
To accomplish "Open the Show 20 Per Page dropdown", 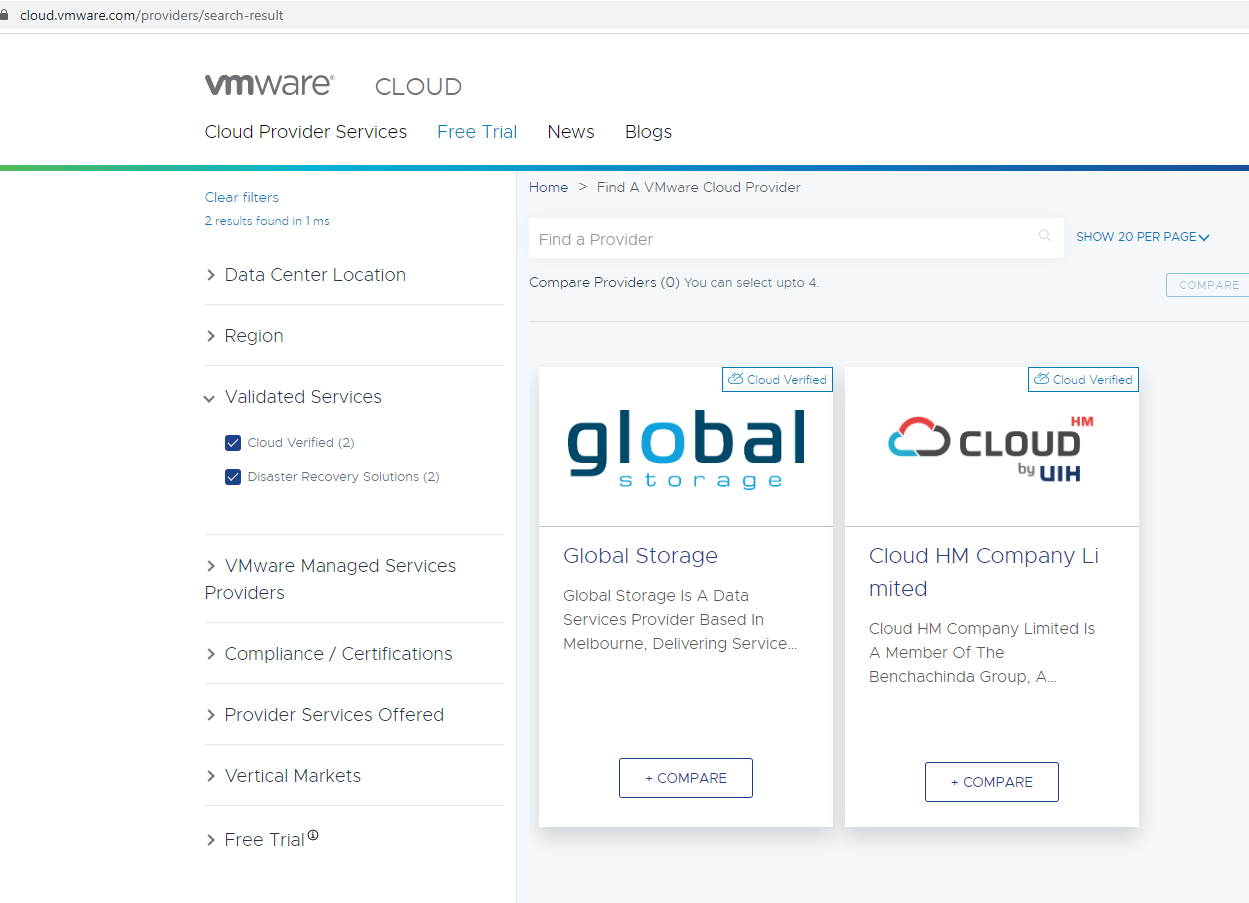I will coord(1143,237).
